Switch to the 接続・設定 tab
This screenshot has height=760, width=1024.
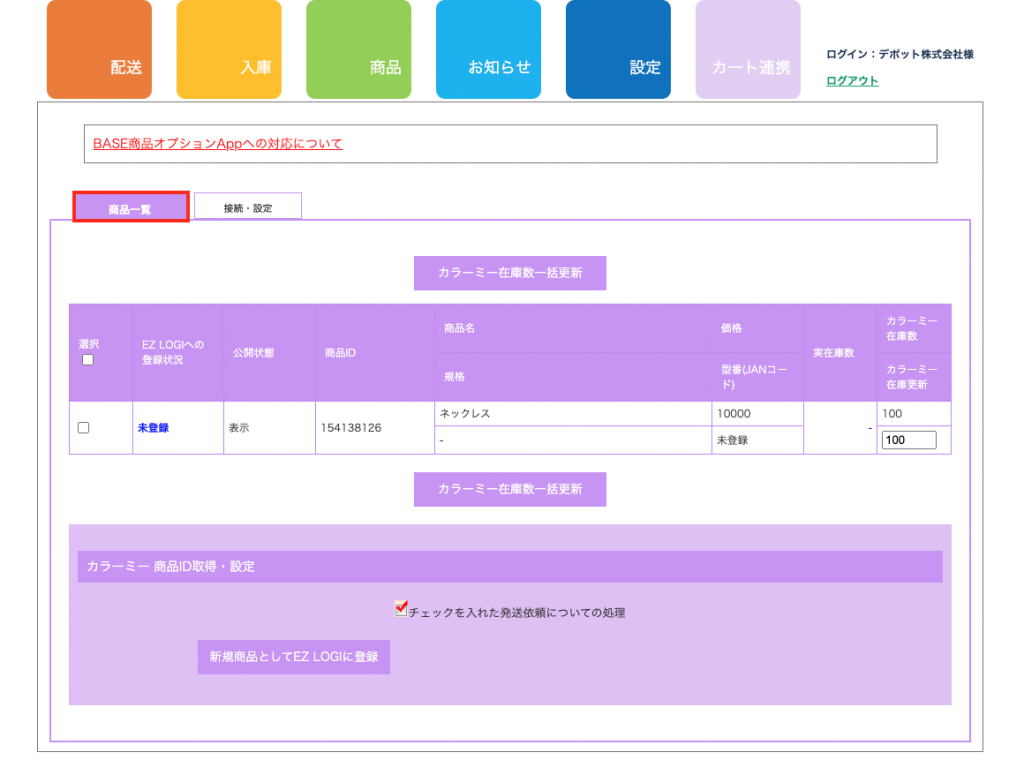(x=248, y=208)
